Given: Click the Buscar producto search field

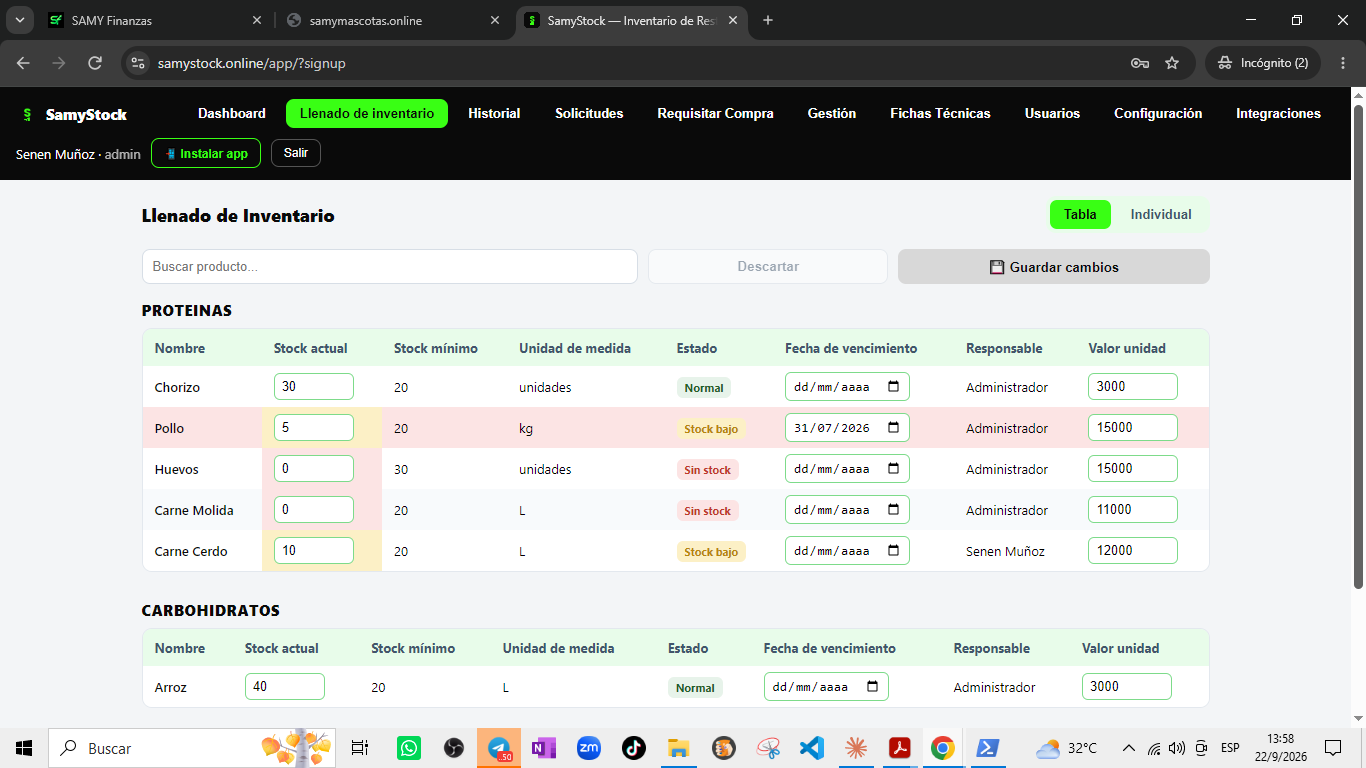Looking at the screenshot, I should tap(390, 267).
